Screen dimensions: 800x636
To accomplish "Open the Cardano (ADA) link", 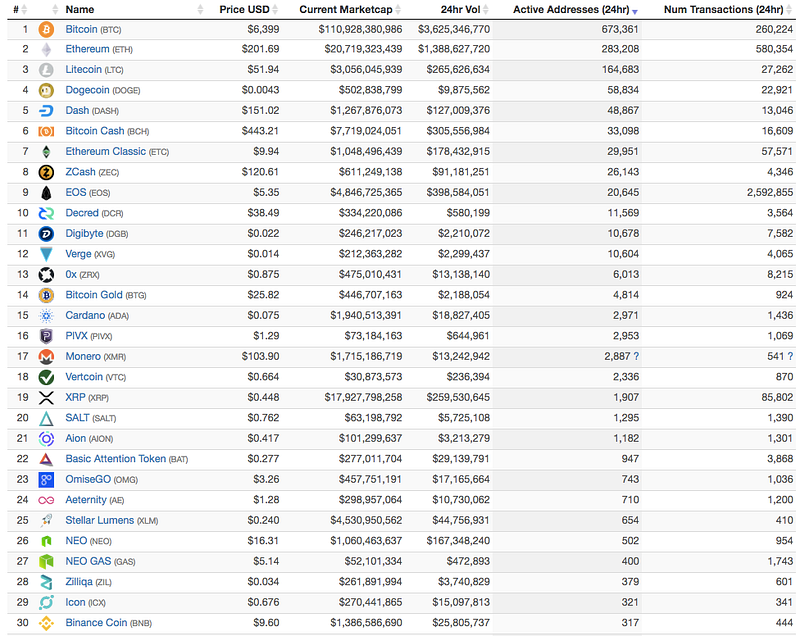I will click(x=97, y=316).
